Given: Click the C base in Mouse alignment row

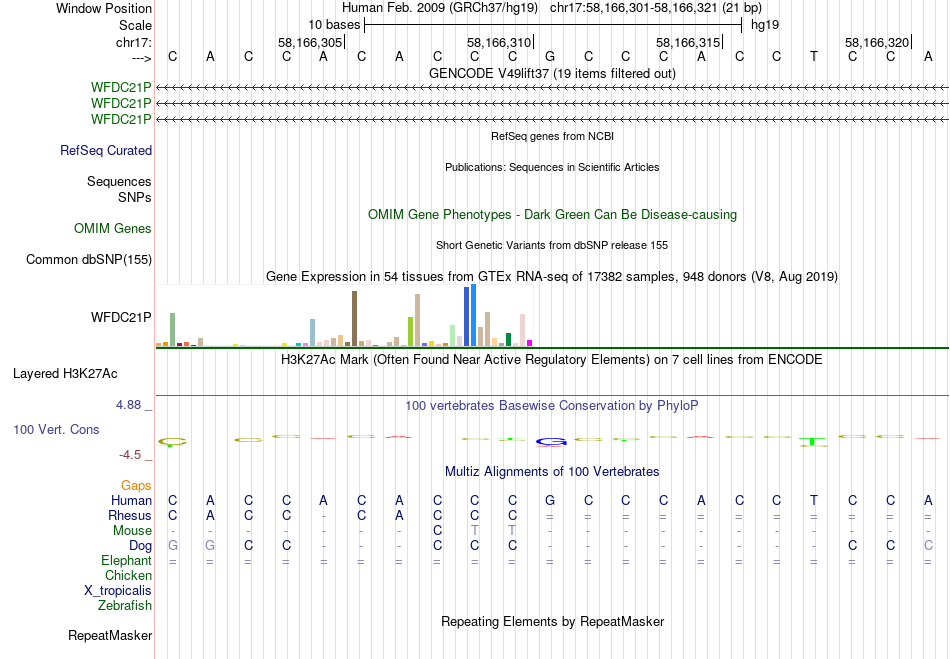Looking at the screenshot, I should click(437, 531).
